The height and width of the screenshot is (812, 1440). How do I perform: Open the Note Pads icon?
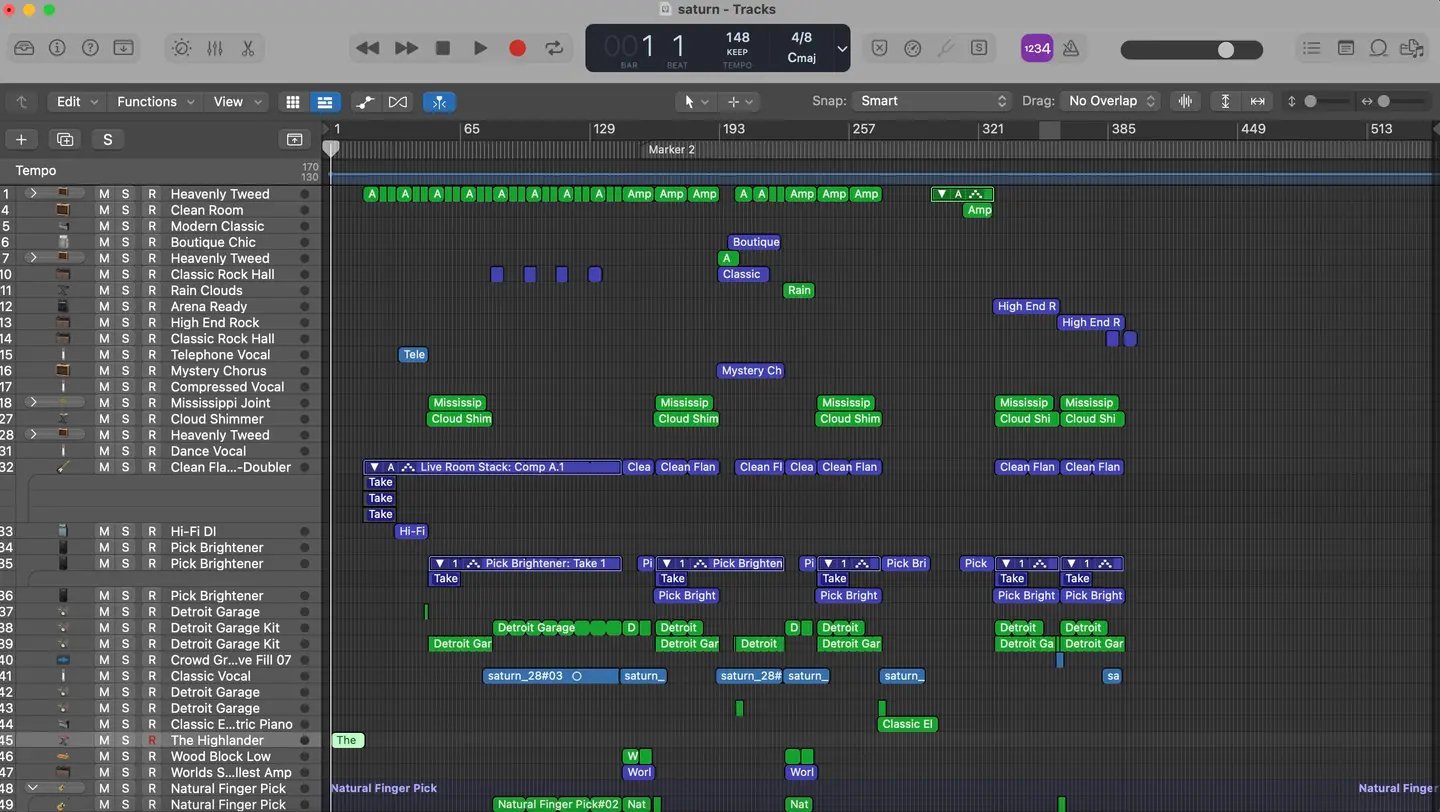tap(1346, 48)
